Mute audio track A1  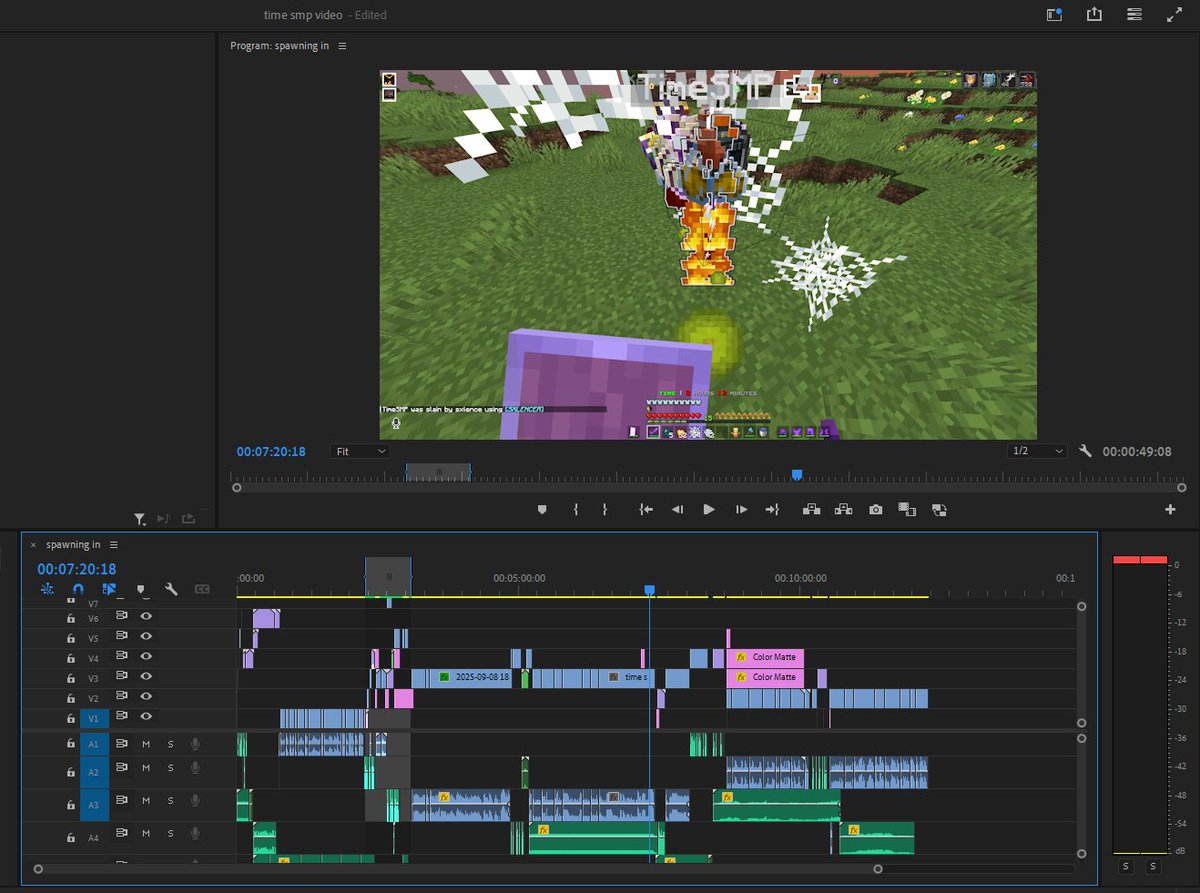coord(146,744)
